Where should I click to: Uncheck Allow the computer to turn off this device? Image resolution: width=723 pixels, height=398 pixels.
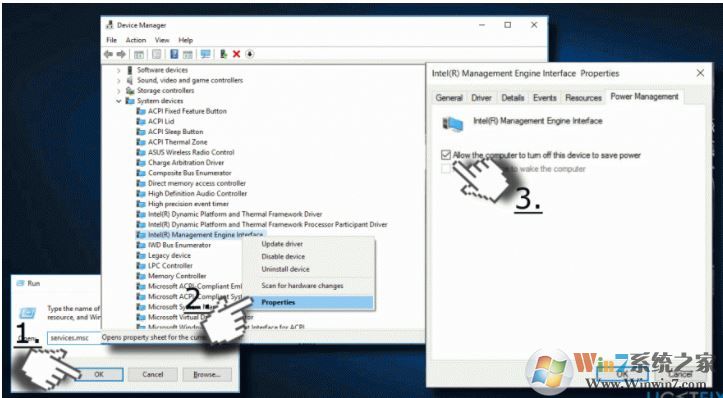pyautogui.click(x=445, y=155)
